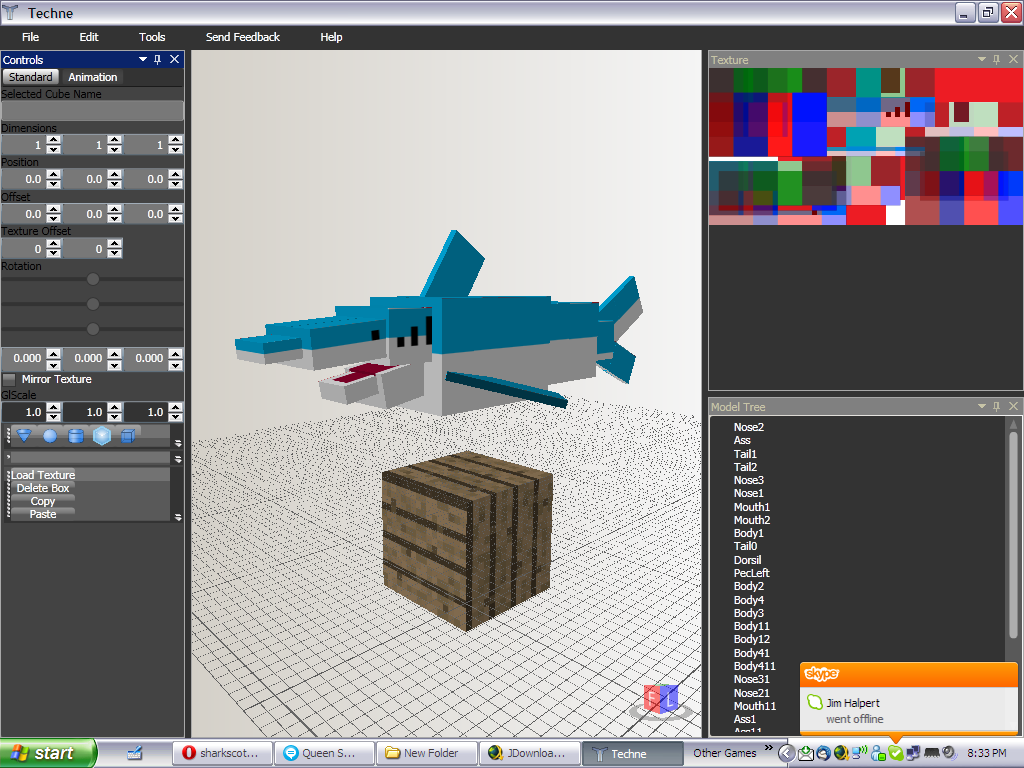Open the Controls panel dropdown arrow
1024x768 pixels.
tap(141, 59)
